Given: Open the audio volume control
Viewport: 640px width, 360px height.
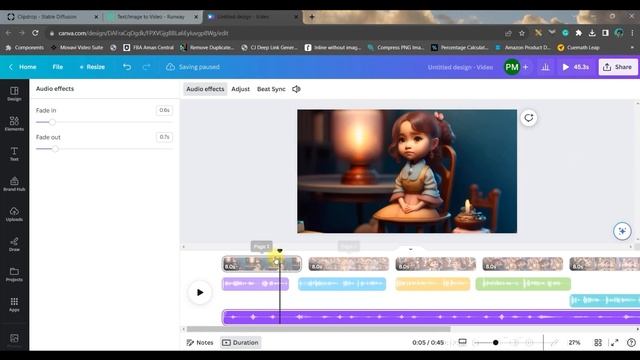Looking at the screenshot, I should (296, 89).
